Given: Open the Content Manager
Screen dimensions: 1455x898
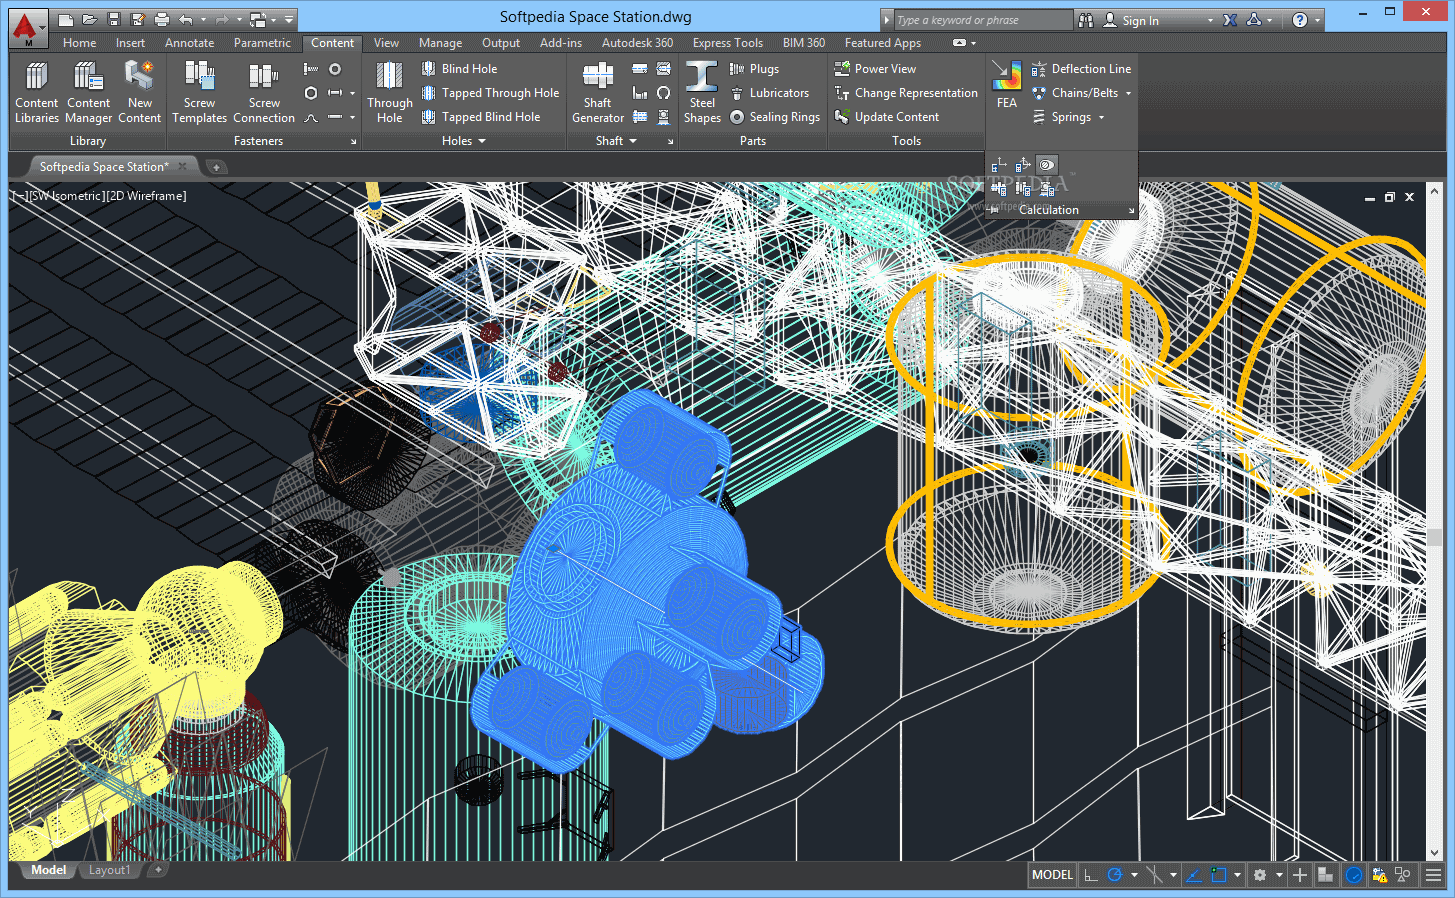Looking at the screenshot, I should 88,92.
